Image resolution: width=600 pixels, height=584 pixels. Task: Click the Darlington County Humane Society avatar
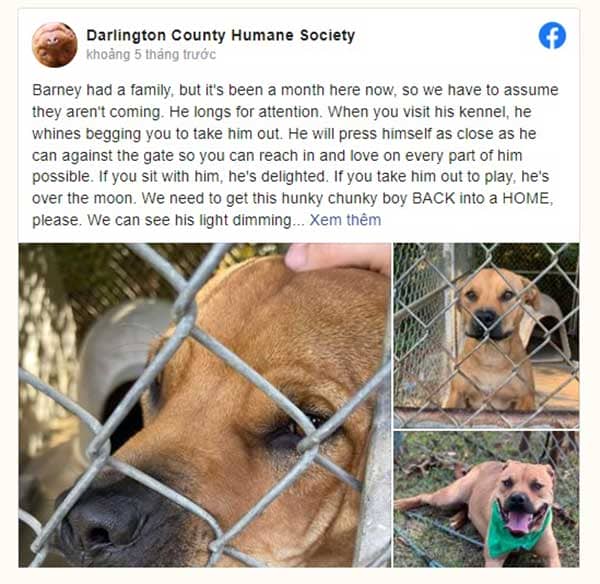click(55, 45)
